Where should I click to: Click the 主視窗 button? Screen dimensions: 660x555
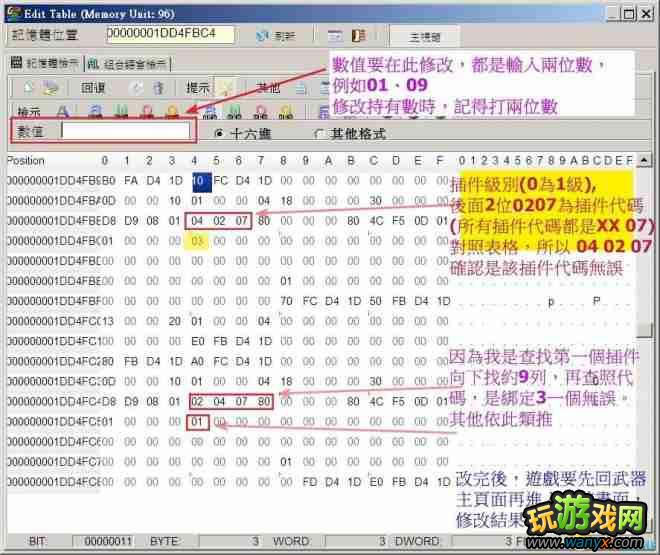pos(424,35)
